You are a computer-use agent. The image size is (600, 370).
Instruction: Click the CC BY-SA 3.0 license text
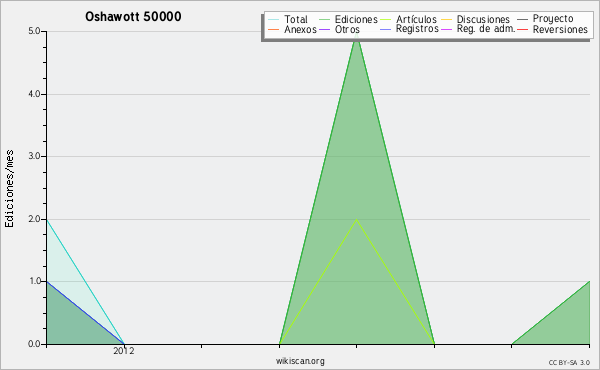[569, 363]
